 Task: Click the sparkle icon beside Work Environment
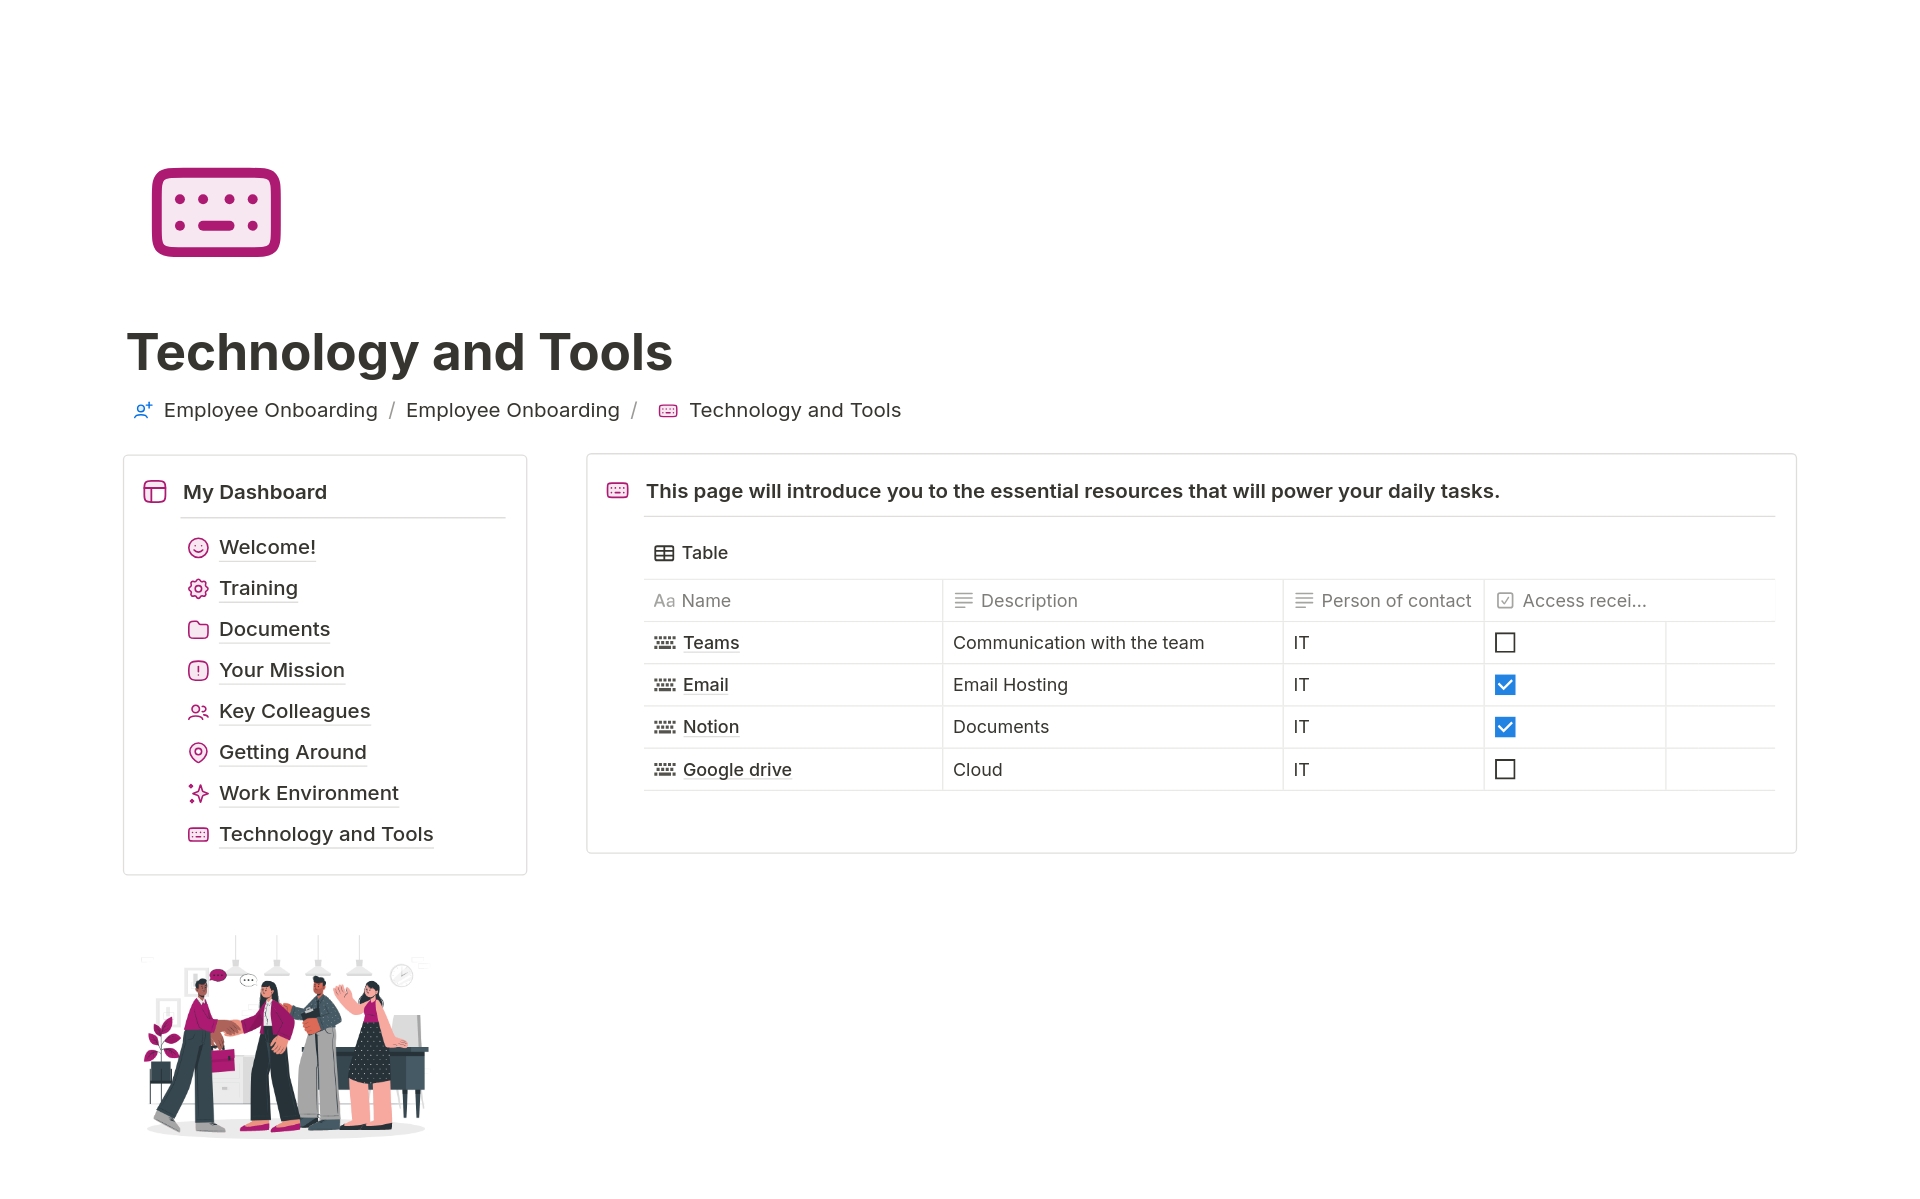click(x=198, y=794)
